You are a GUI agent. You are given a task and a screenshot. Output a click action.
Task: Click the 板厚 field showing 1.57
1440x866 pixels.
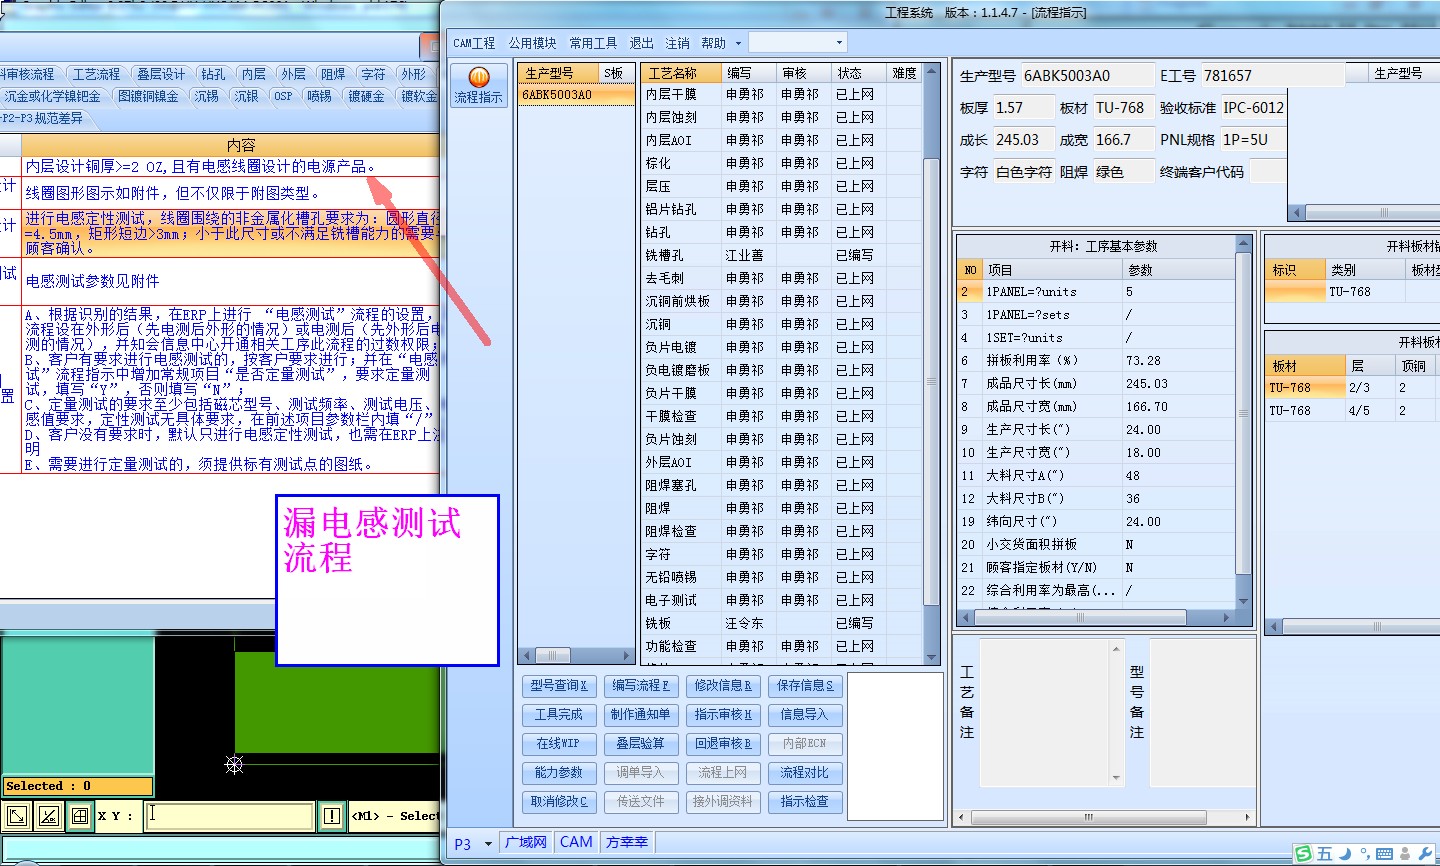tap(1024, 108)
